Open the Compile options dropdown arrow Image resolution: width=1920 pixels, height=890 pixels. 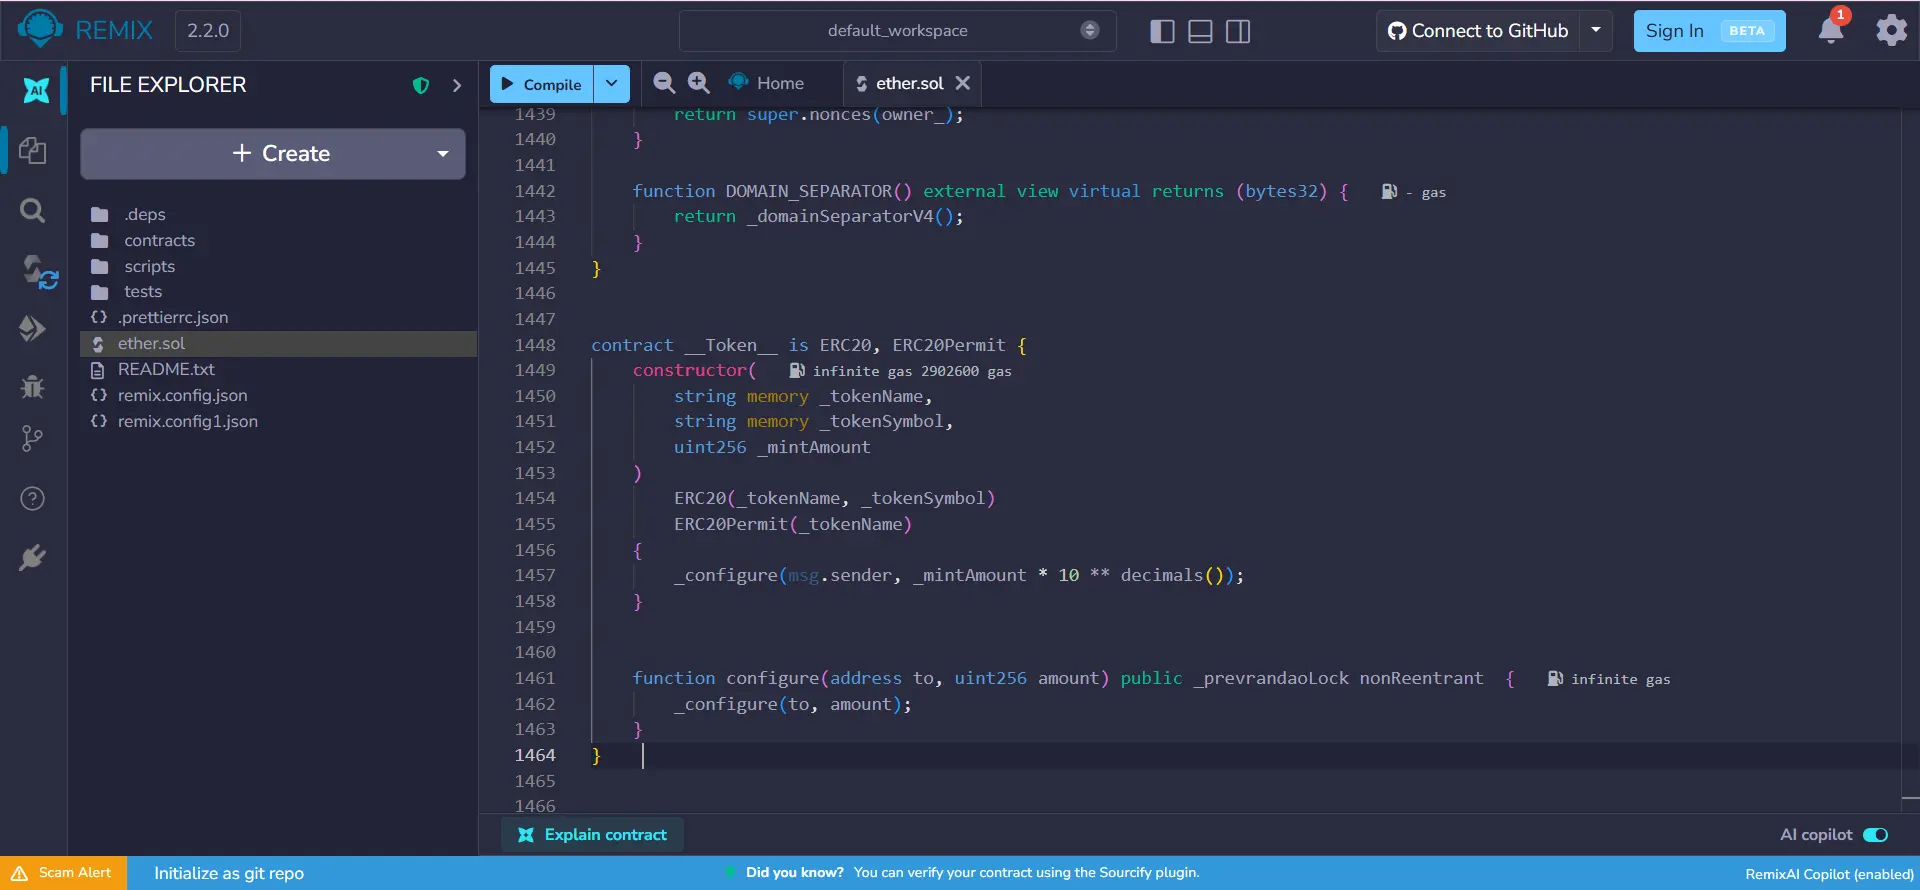pyautogui.click(x=612, y=84)
